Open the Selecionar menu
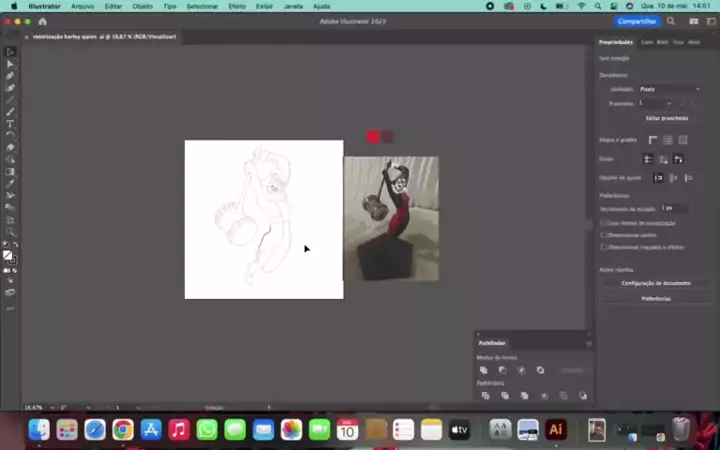The width and height of the screenshot is (720, 450). pos(202,6)
